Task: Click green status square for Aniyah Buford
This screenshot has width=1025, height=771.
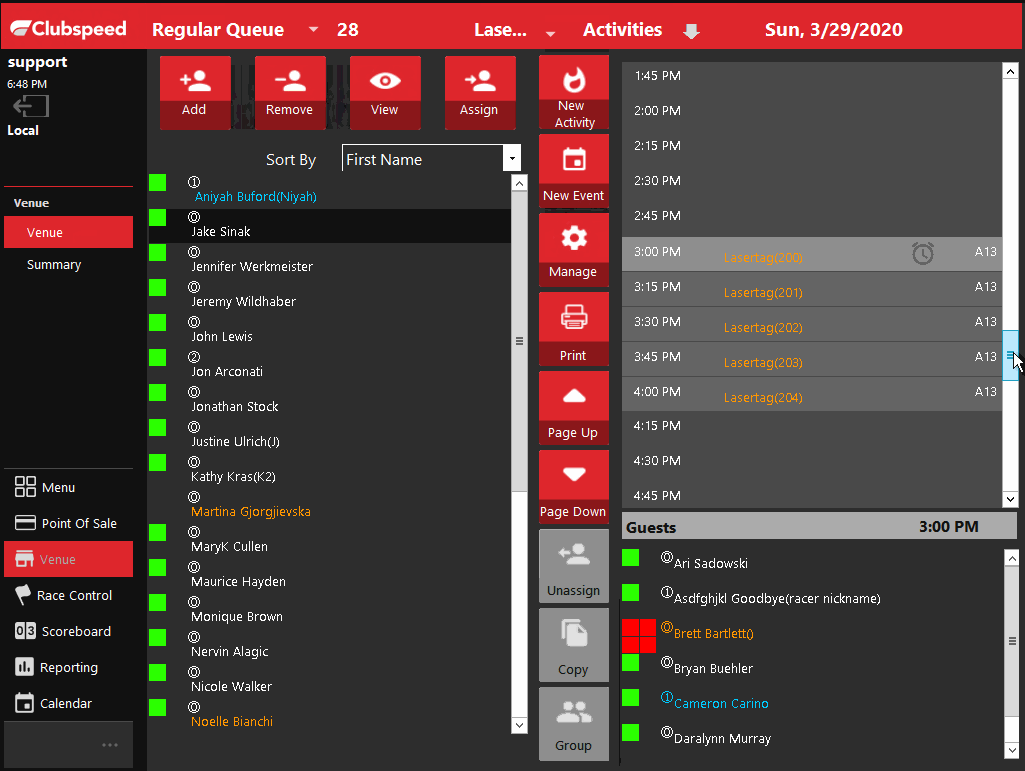Action: 158,182
